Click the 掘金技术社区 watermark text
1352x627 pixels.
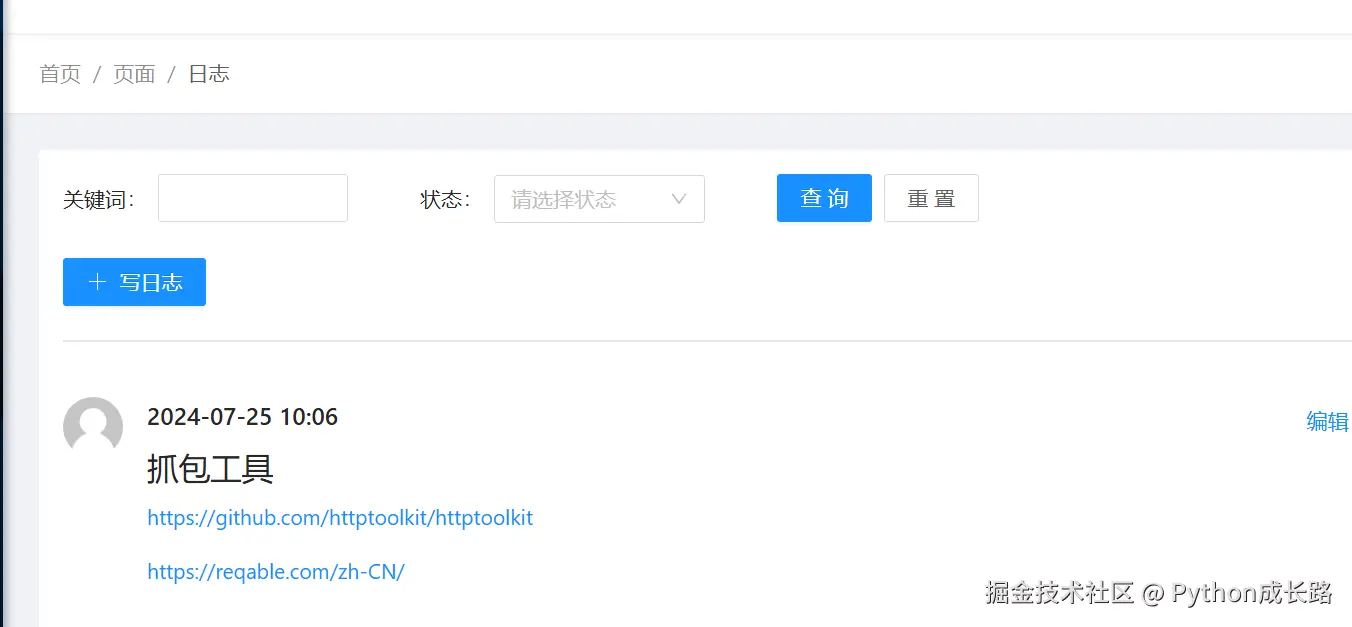pyautogui.click(x=1060, y=593)
